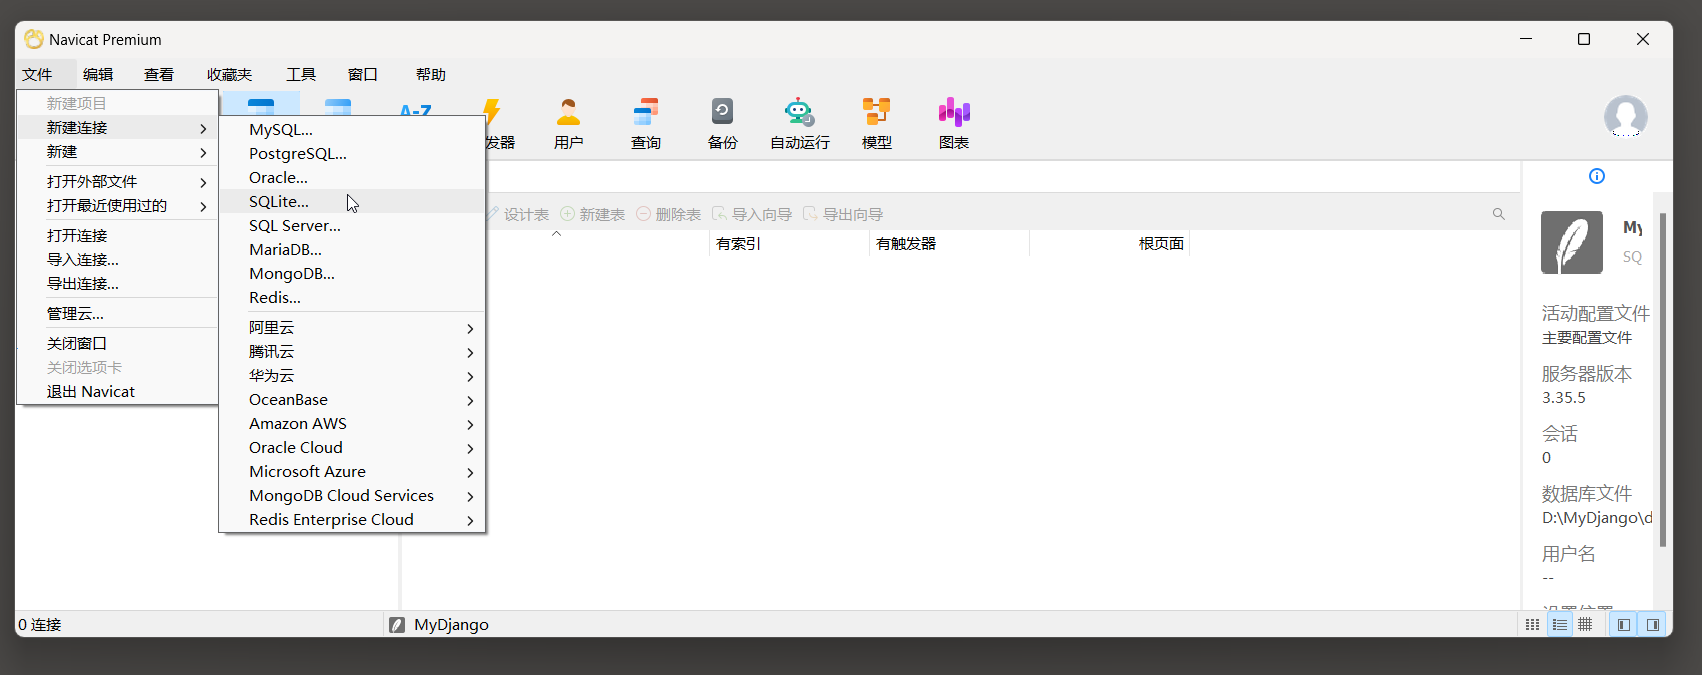The width and height of the screenshot is (1702, 675).
Task: Click the 设计表 button
Action: 517,214
